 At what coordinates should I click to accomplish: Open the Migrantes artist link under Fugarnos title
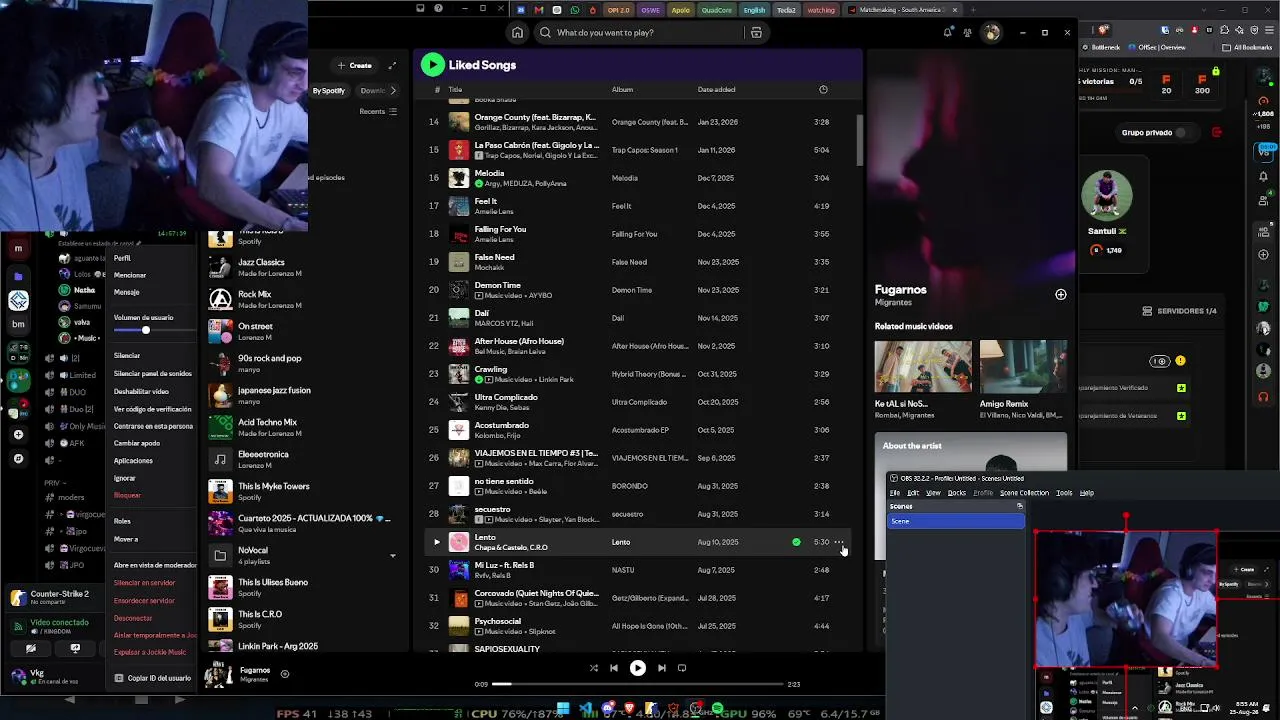(x=893, y=302)
